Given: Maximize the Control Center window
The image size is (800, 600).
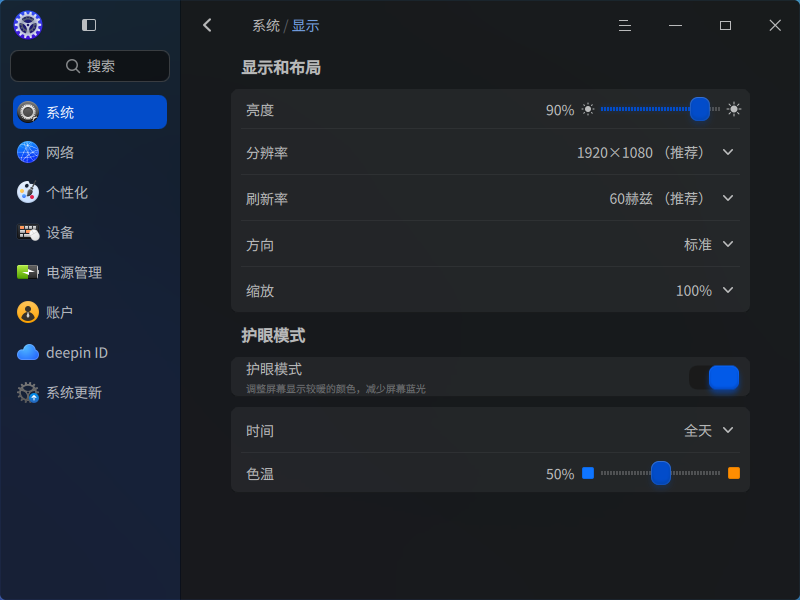Looking at the screenshot, I should tap(725, 26).
